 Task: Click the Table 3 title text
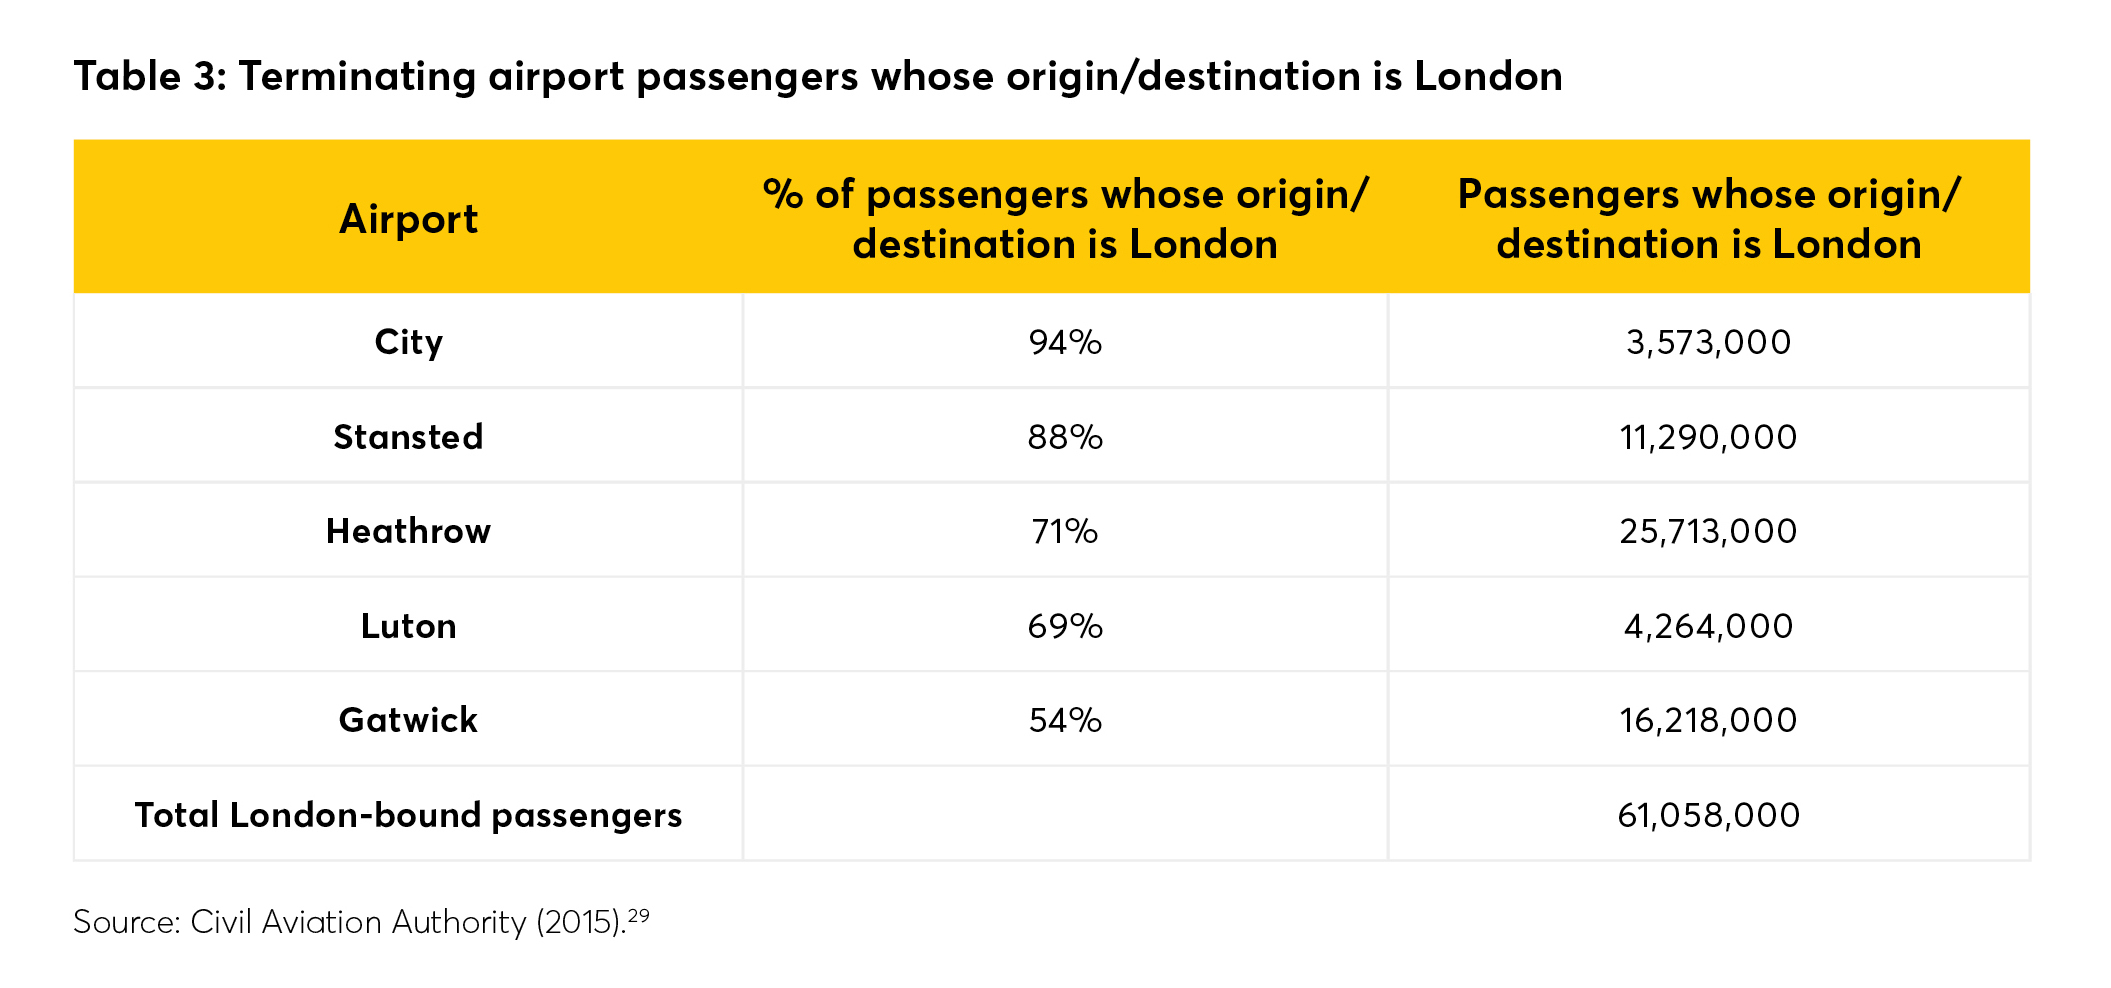[817, 77]
